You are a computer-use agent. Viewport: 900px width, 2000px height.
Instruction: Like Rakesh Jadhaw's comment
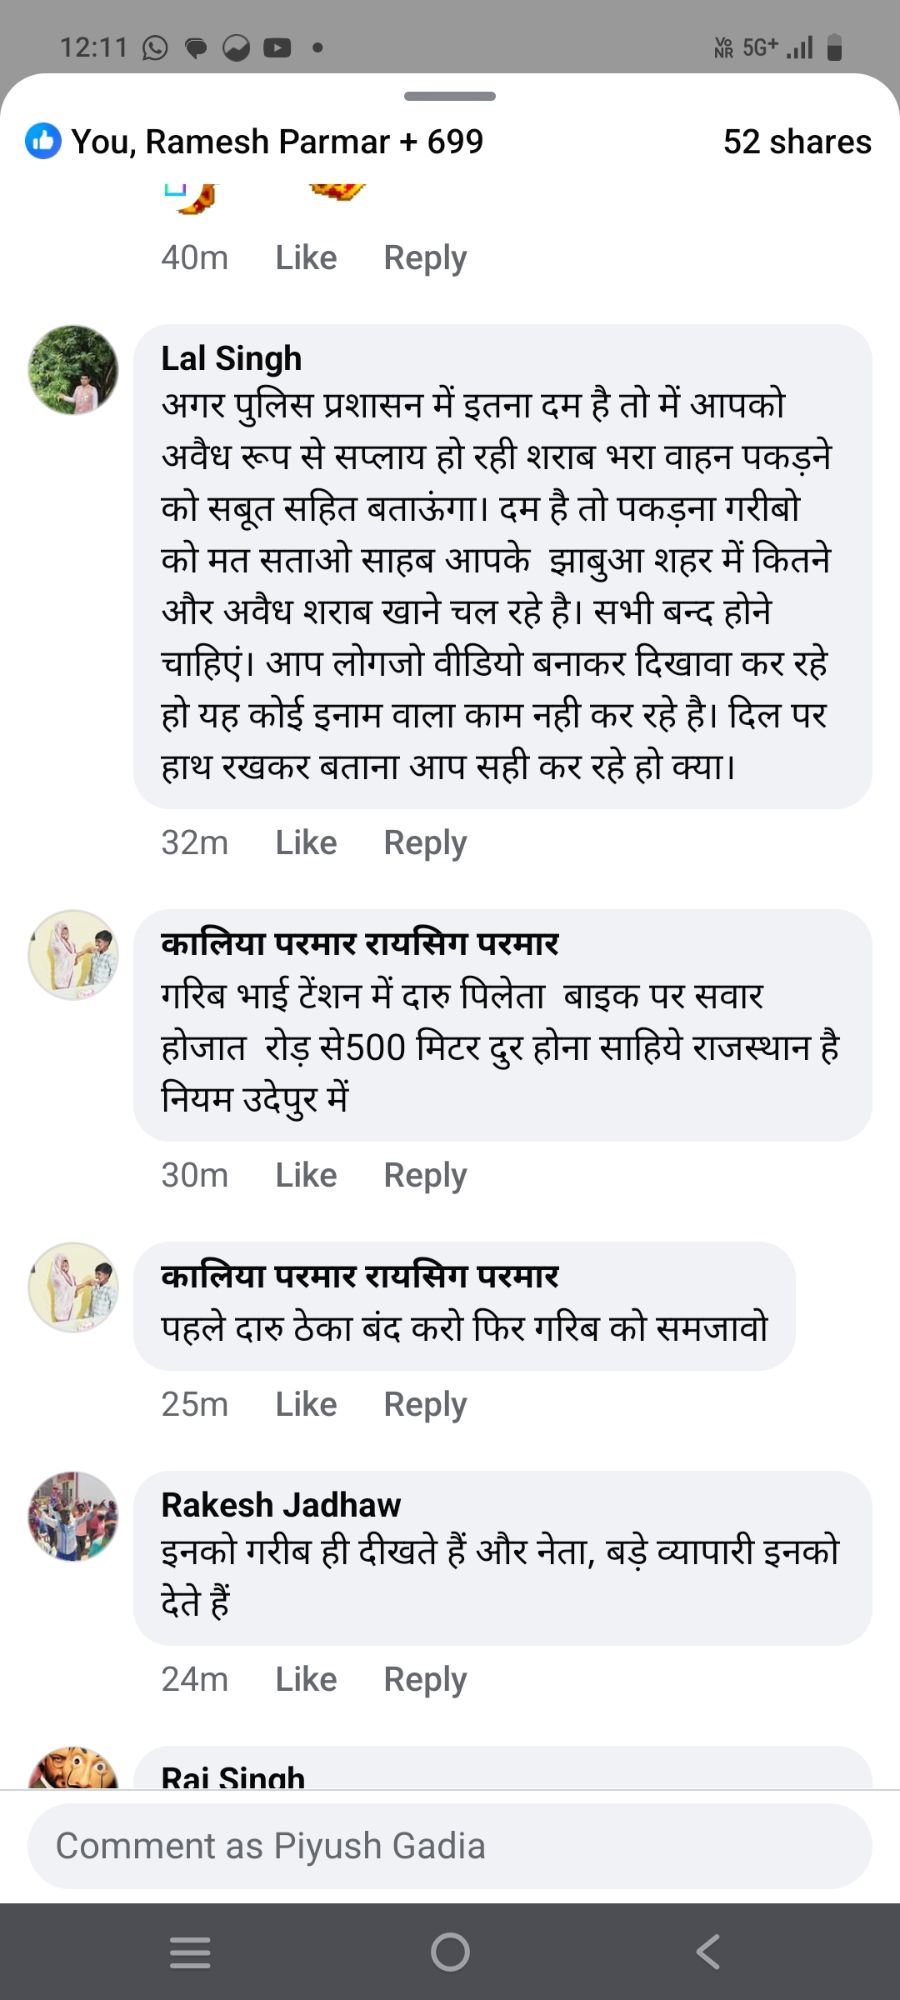[306, 1678]
